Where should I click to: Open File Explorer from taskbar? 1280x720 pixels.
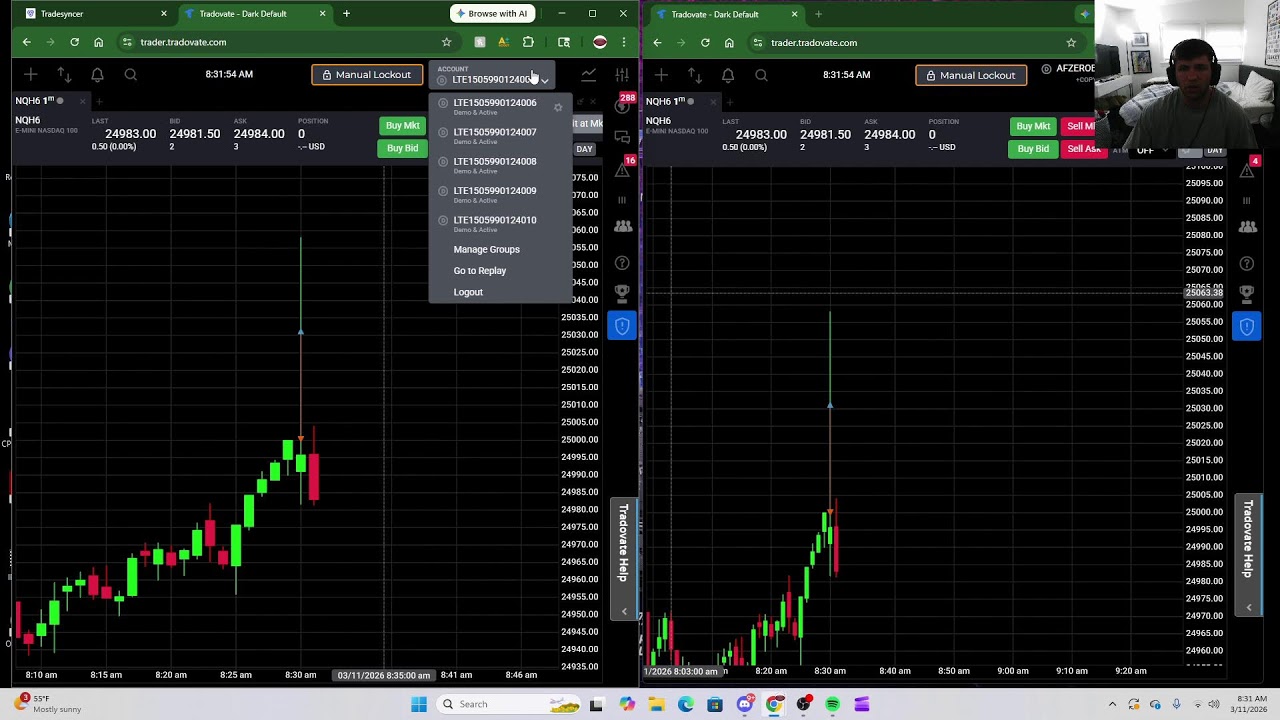[657, 704]
